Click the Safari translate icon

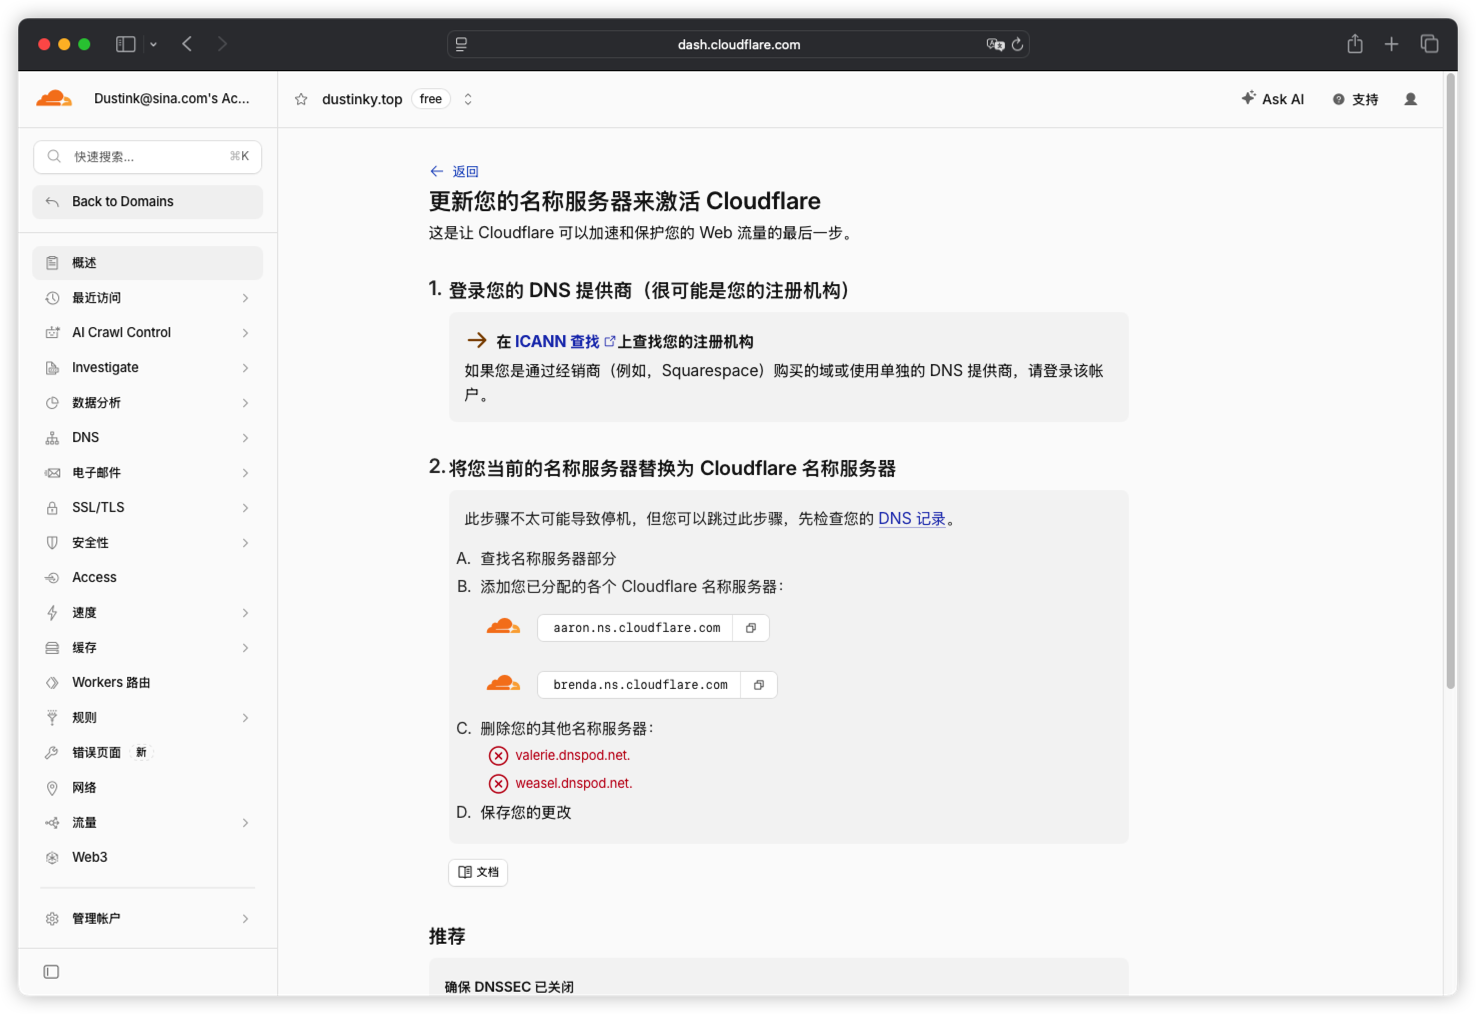coord(995,44)
